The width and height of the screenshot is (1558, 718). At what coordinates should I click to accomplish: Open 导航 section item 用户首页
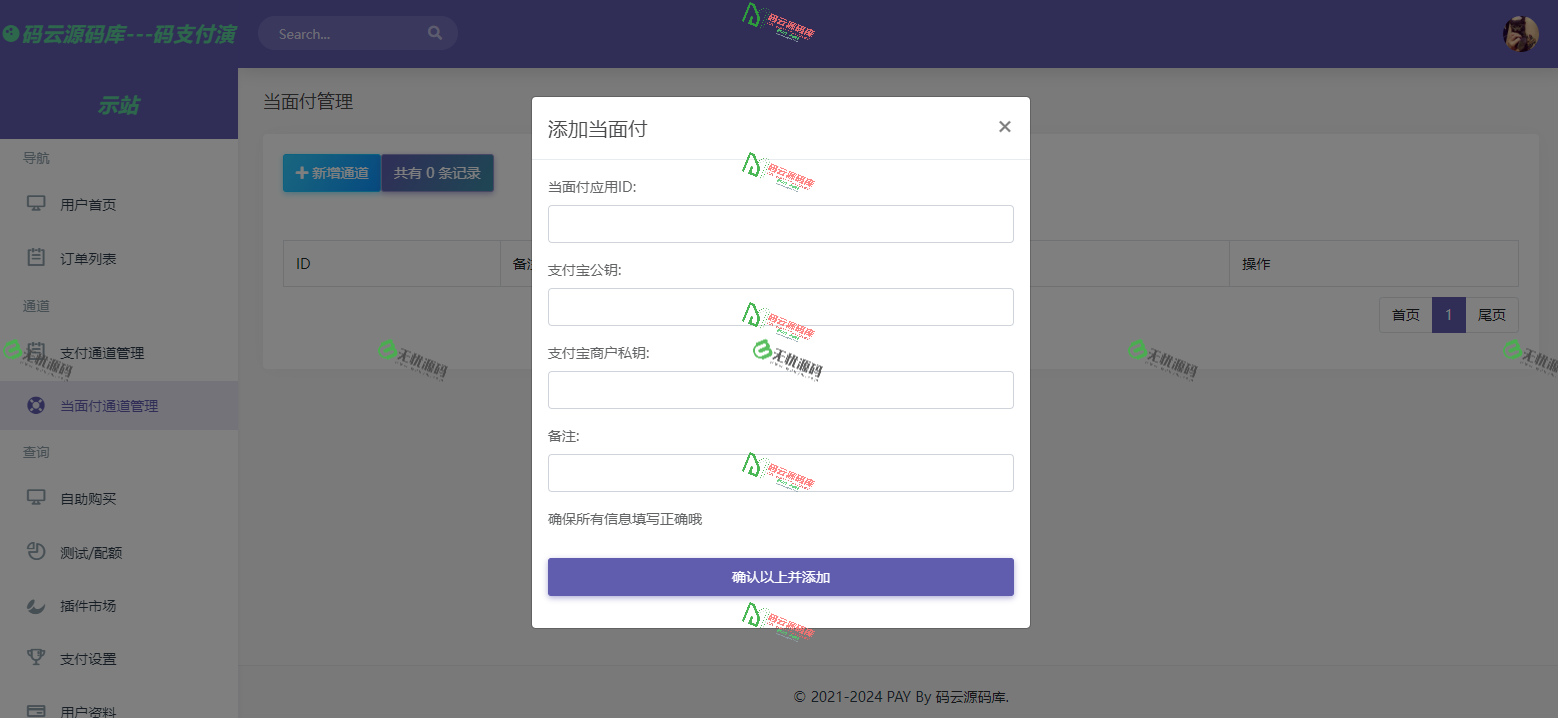90,204
